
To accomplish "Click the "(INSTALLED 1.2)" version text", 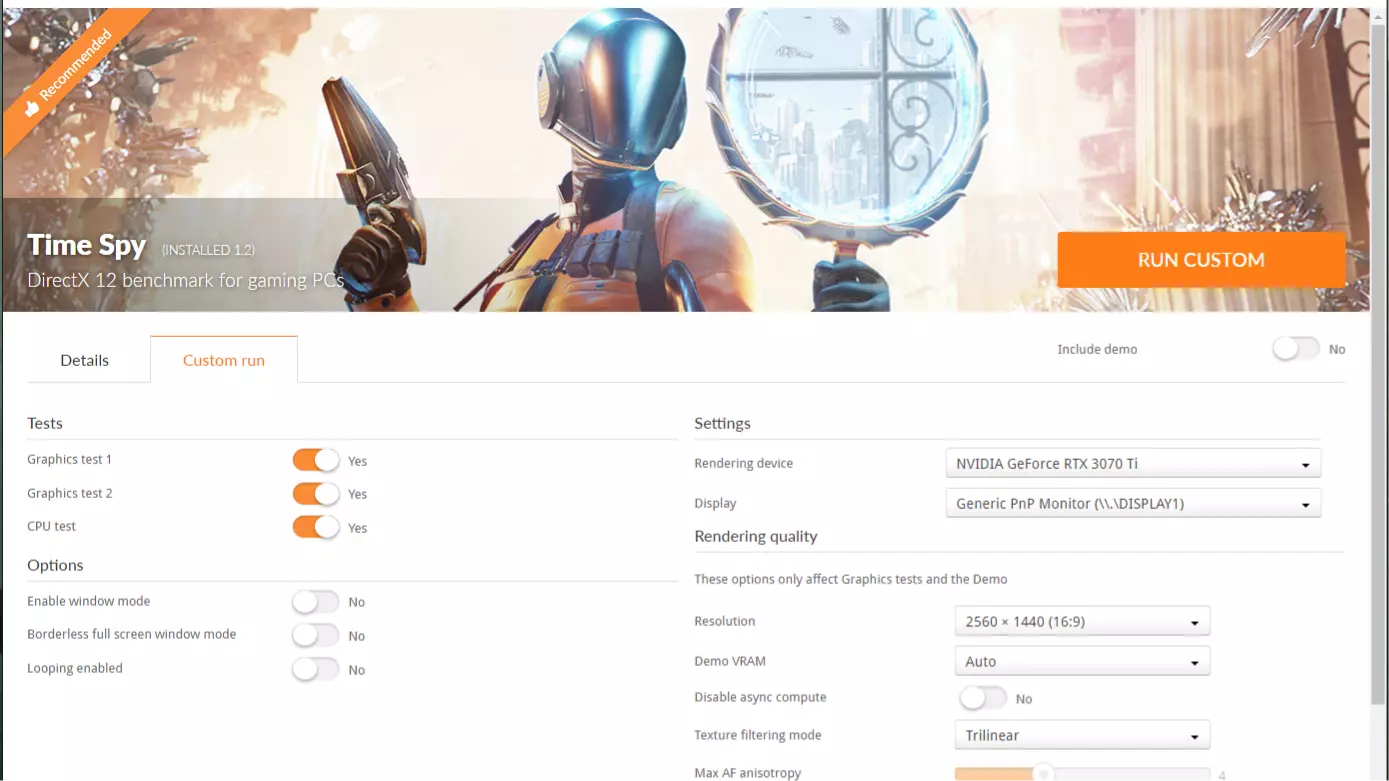I will click(x=208, y=250).
